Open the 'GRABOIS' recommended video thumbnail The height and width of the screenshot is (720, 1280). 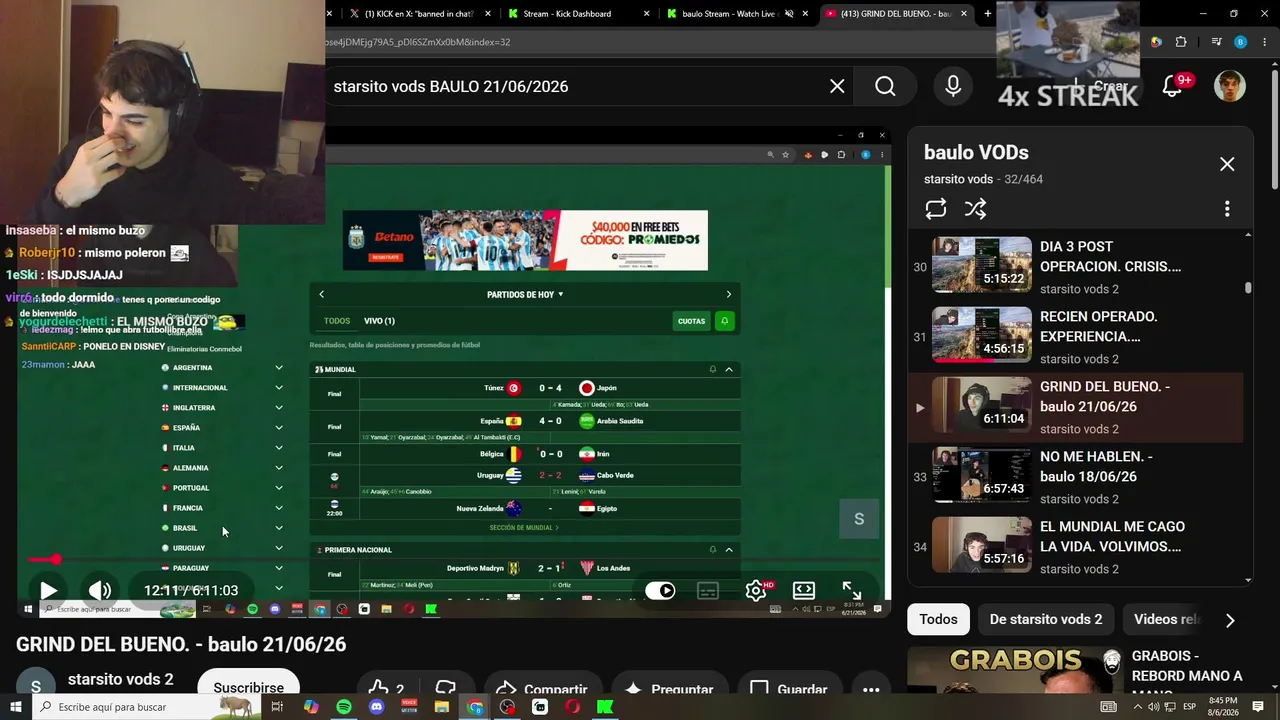coord(1015,670)
